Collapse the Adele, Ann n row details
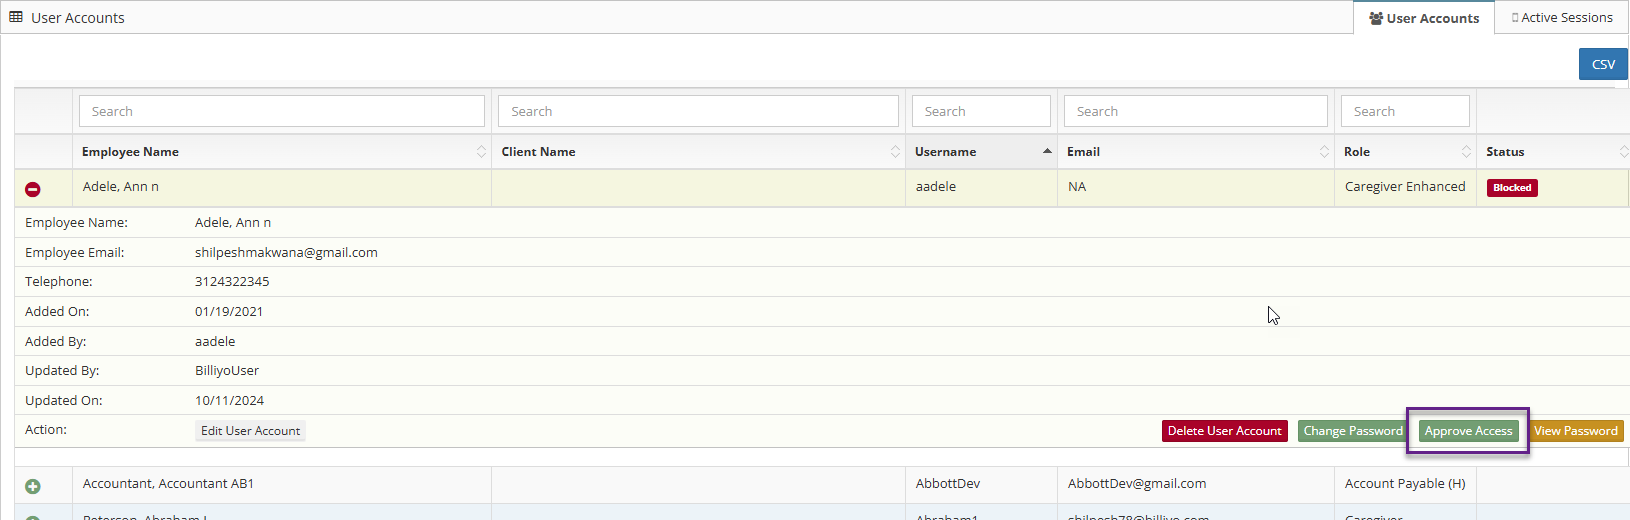This screenshot has width=1630, height=520. tap(33, 189)
